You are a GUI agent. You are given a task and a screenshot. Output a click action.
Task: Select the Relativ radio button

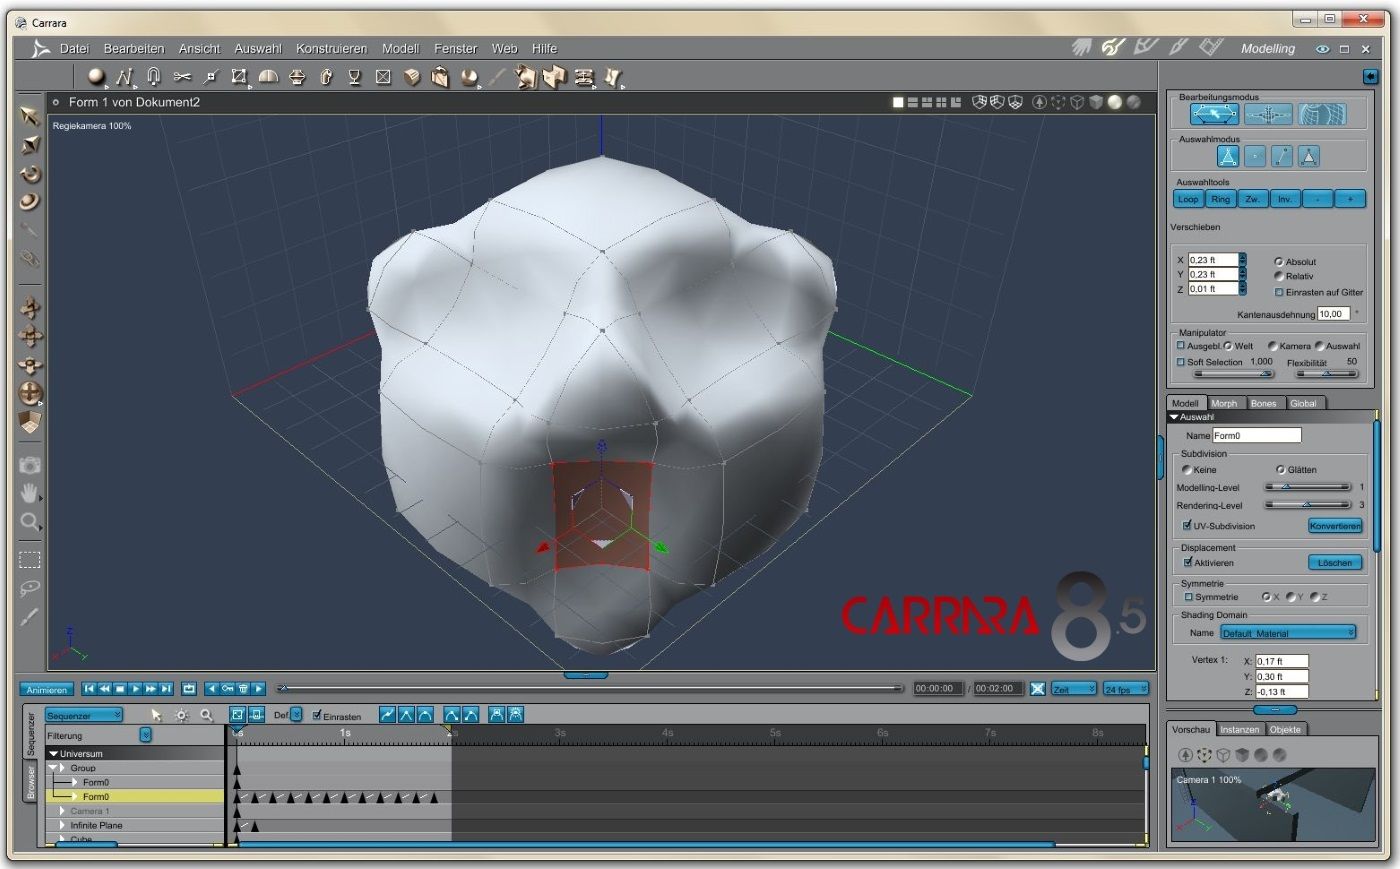(x=1279, y=276)
